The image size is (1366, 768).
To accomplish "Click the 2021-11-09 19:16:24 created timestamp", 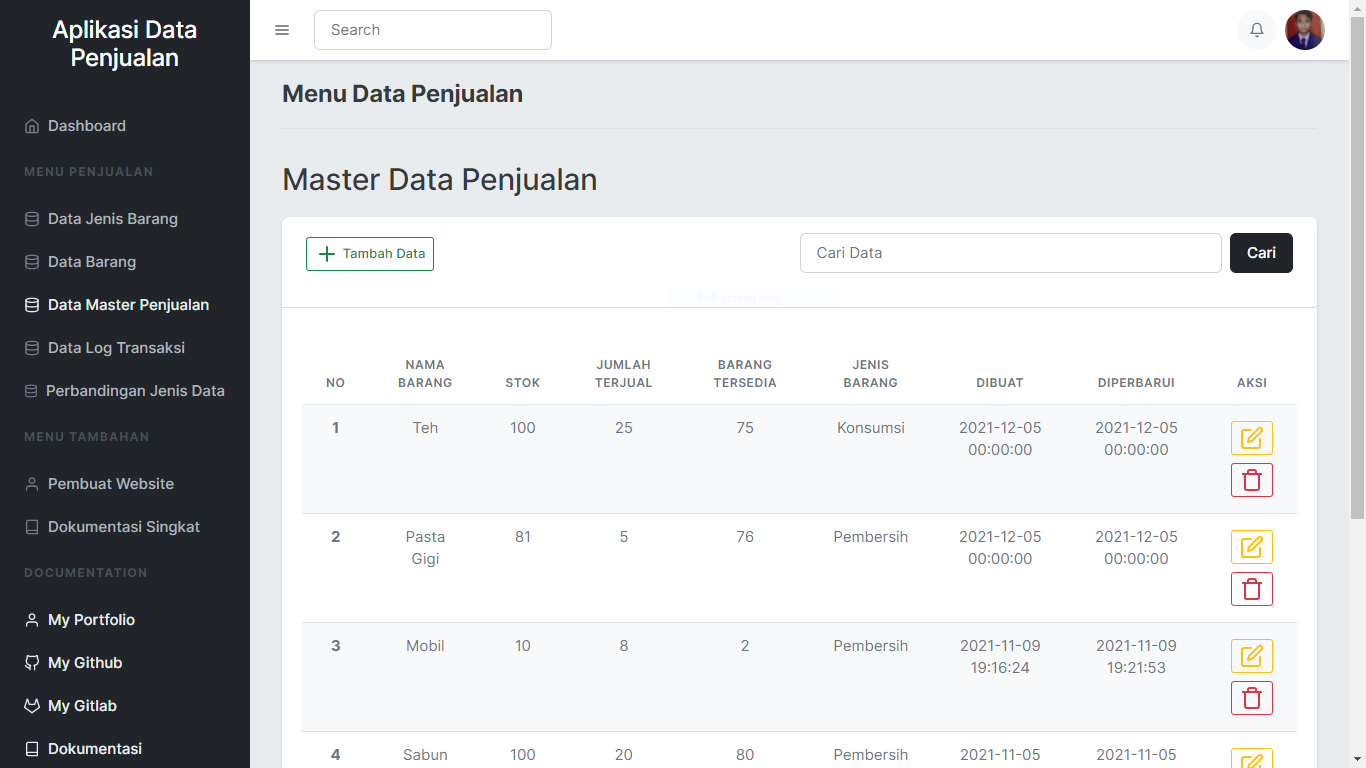I will click(x=1000, y=657).
